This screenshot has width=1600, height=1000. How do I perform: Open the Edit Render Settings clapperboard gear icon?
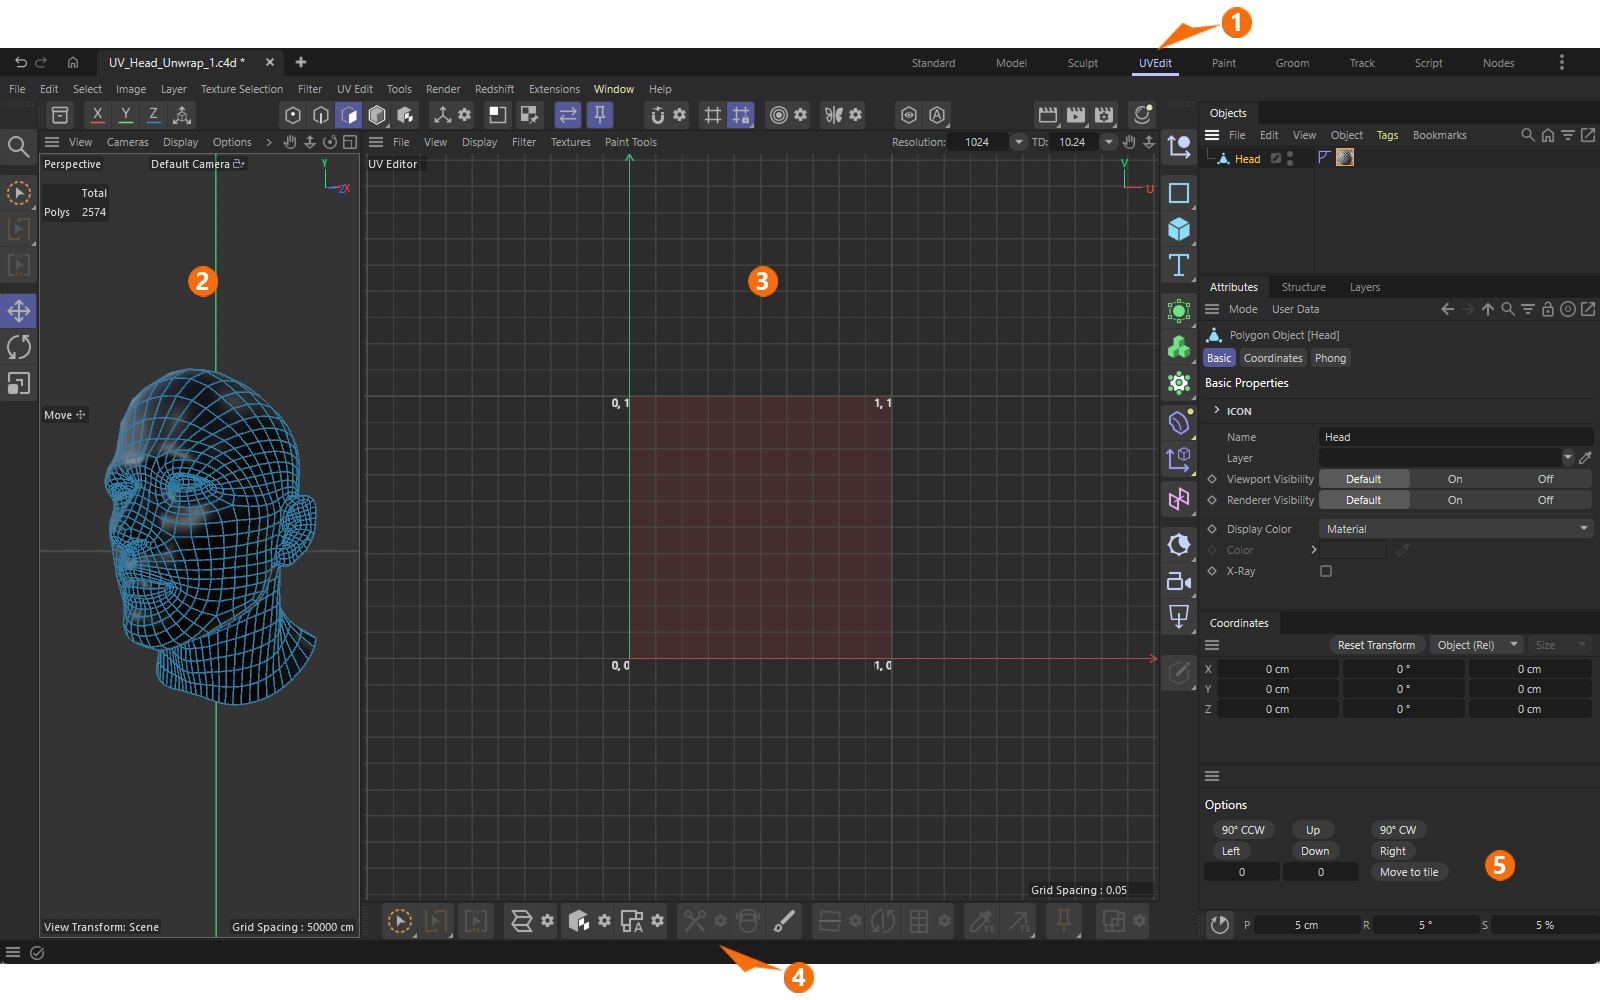[x=1104, y=115]
